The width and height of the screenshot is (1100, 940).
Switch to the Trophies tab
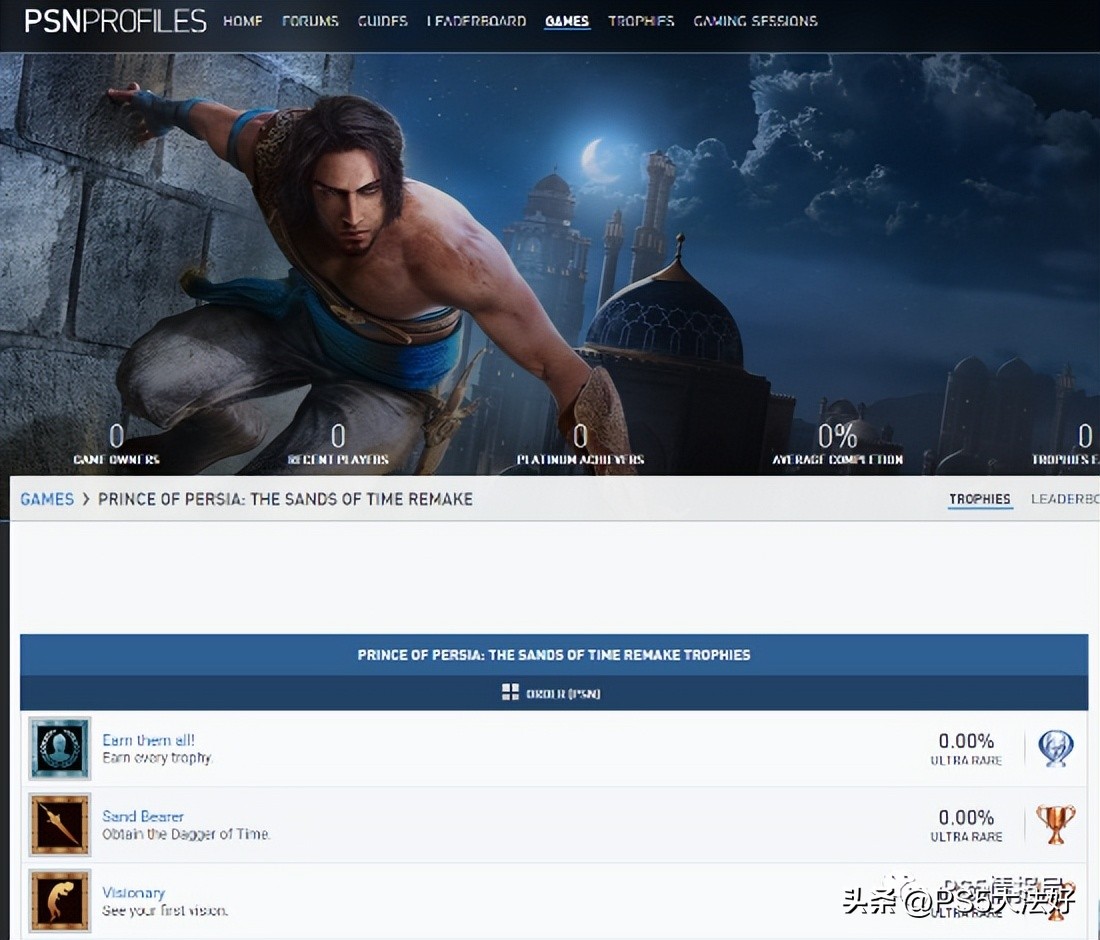[980, 499]
